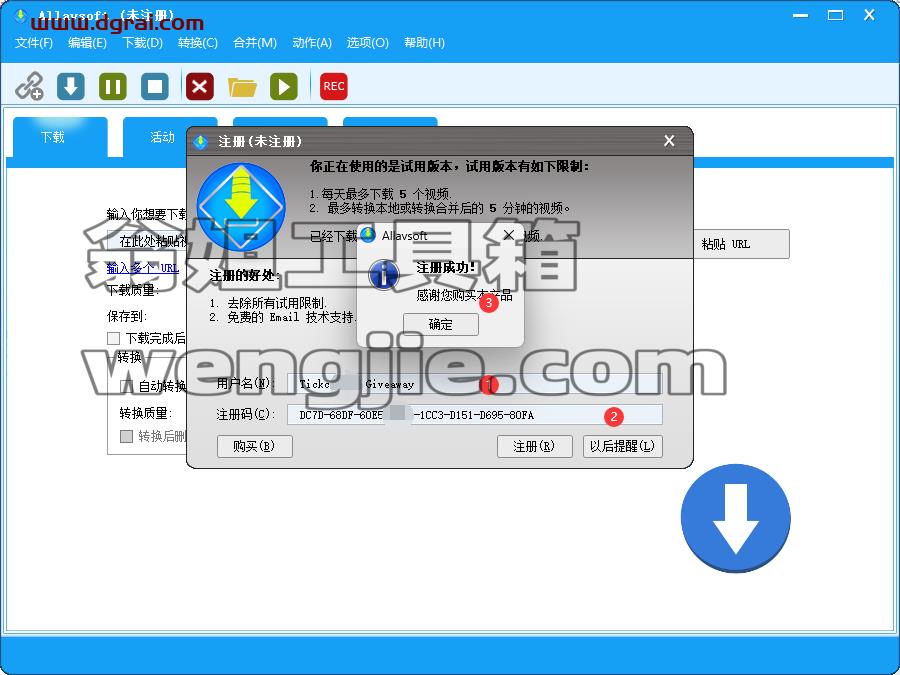This screenshot has height=675, width=900.
Task: Click the URL paste input field
Action: (x=147, y=242)
